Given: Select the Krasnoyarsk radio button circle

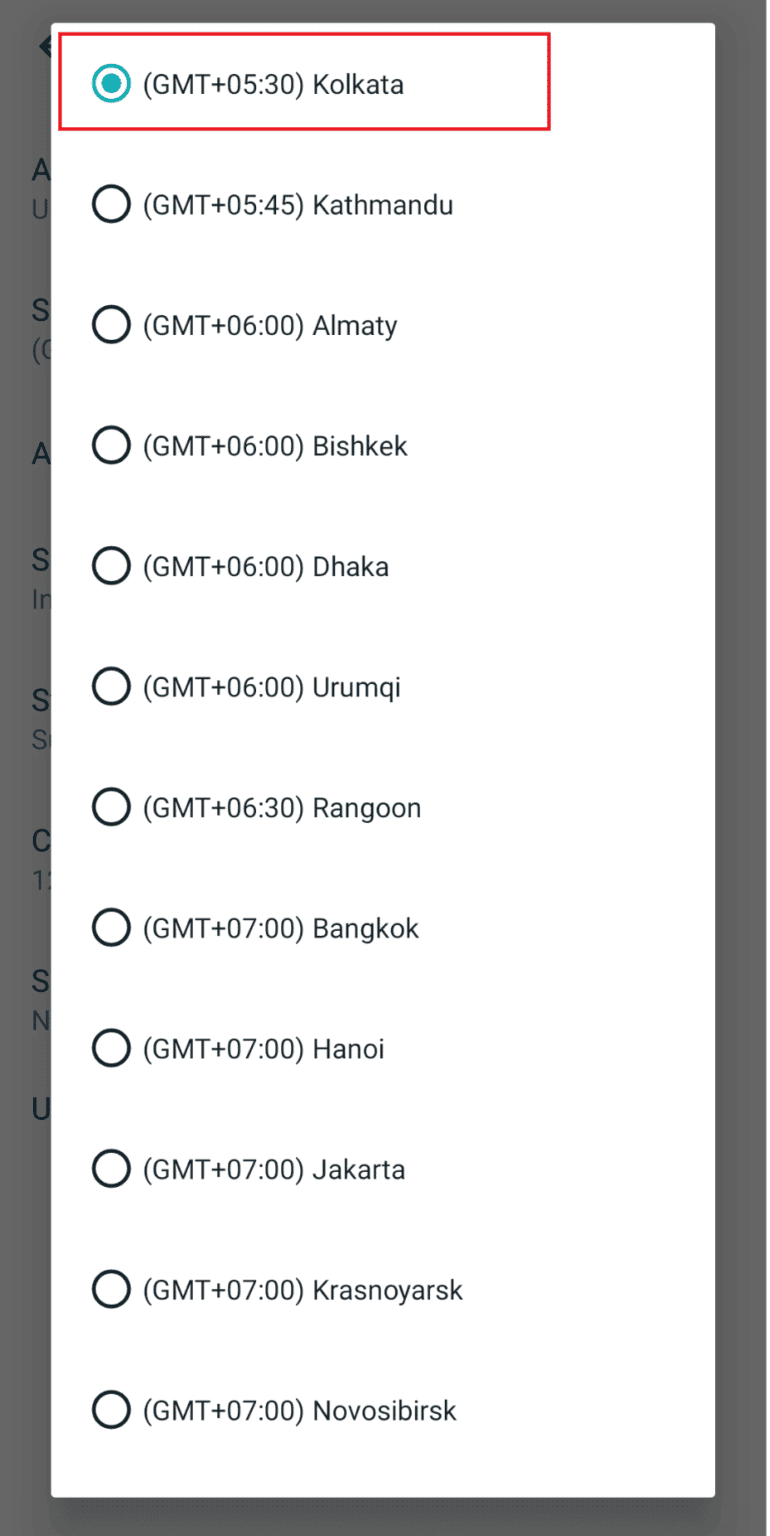Looking at the screenshot, I should (111, 1290).
